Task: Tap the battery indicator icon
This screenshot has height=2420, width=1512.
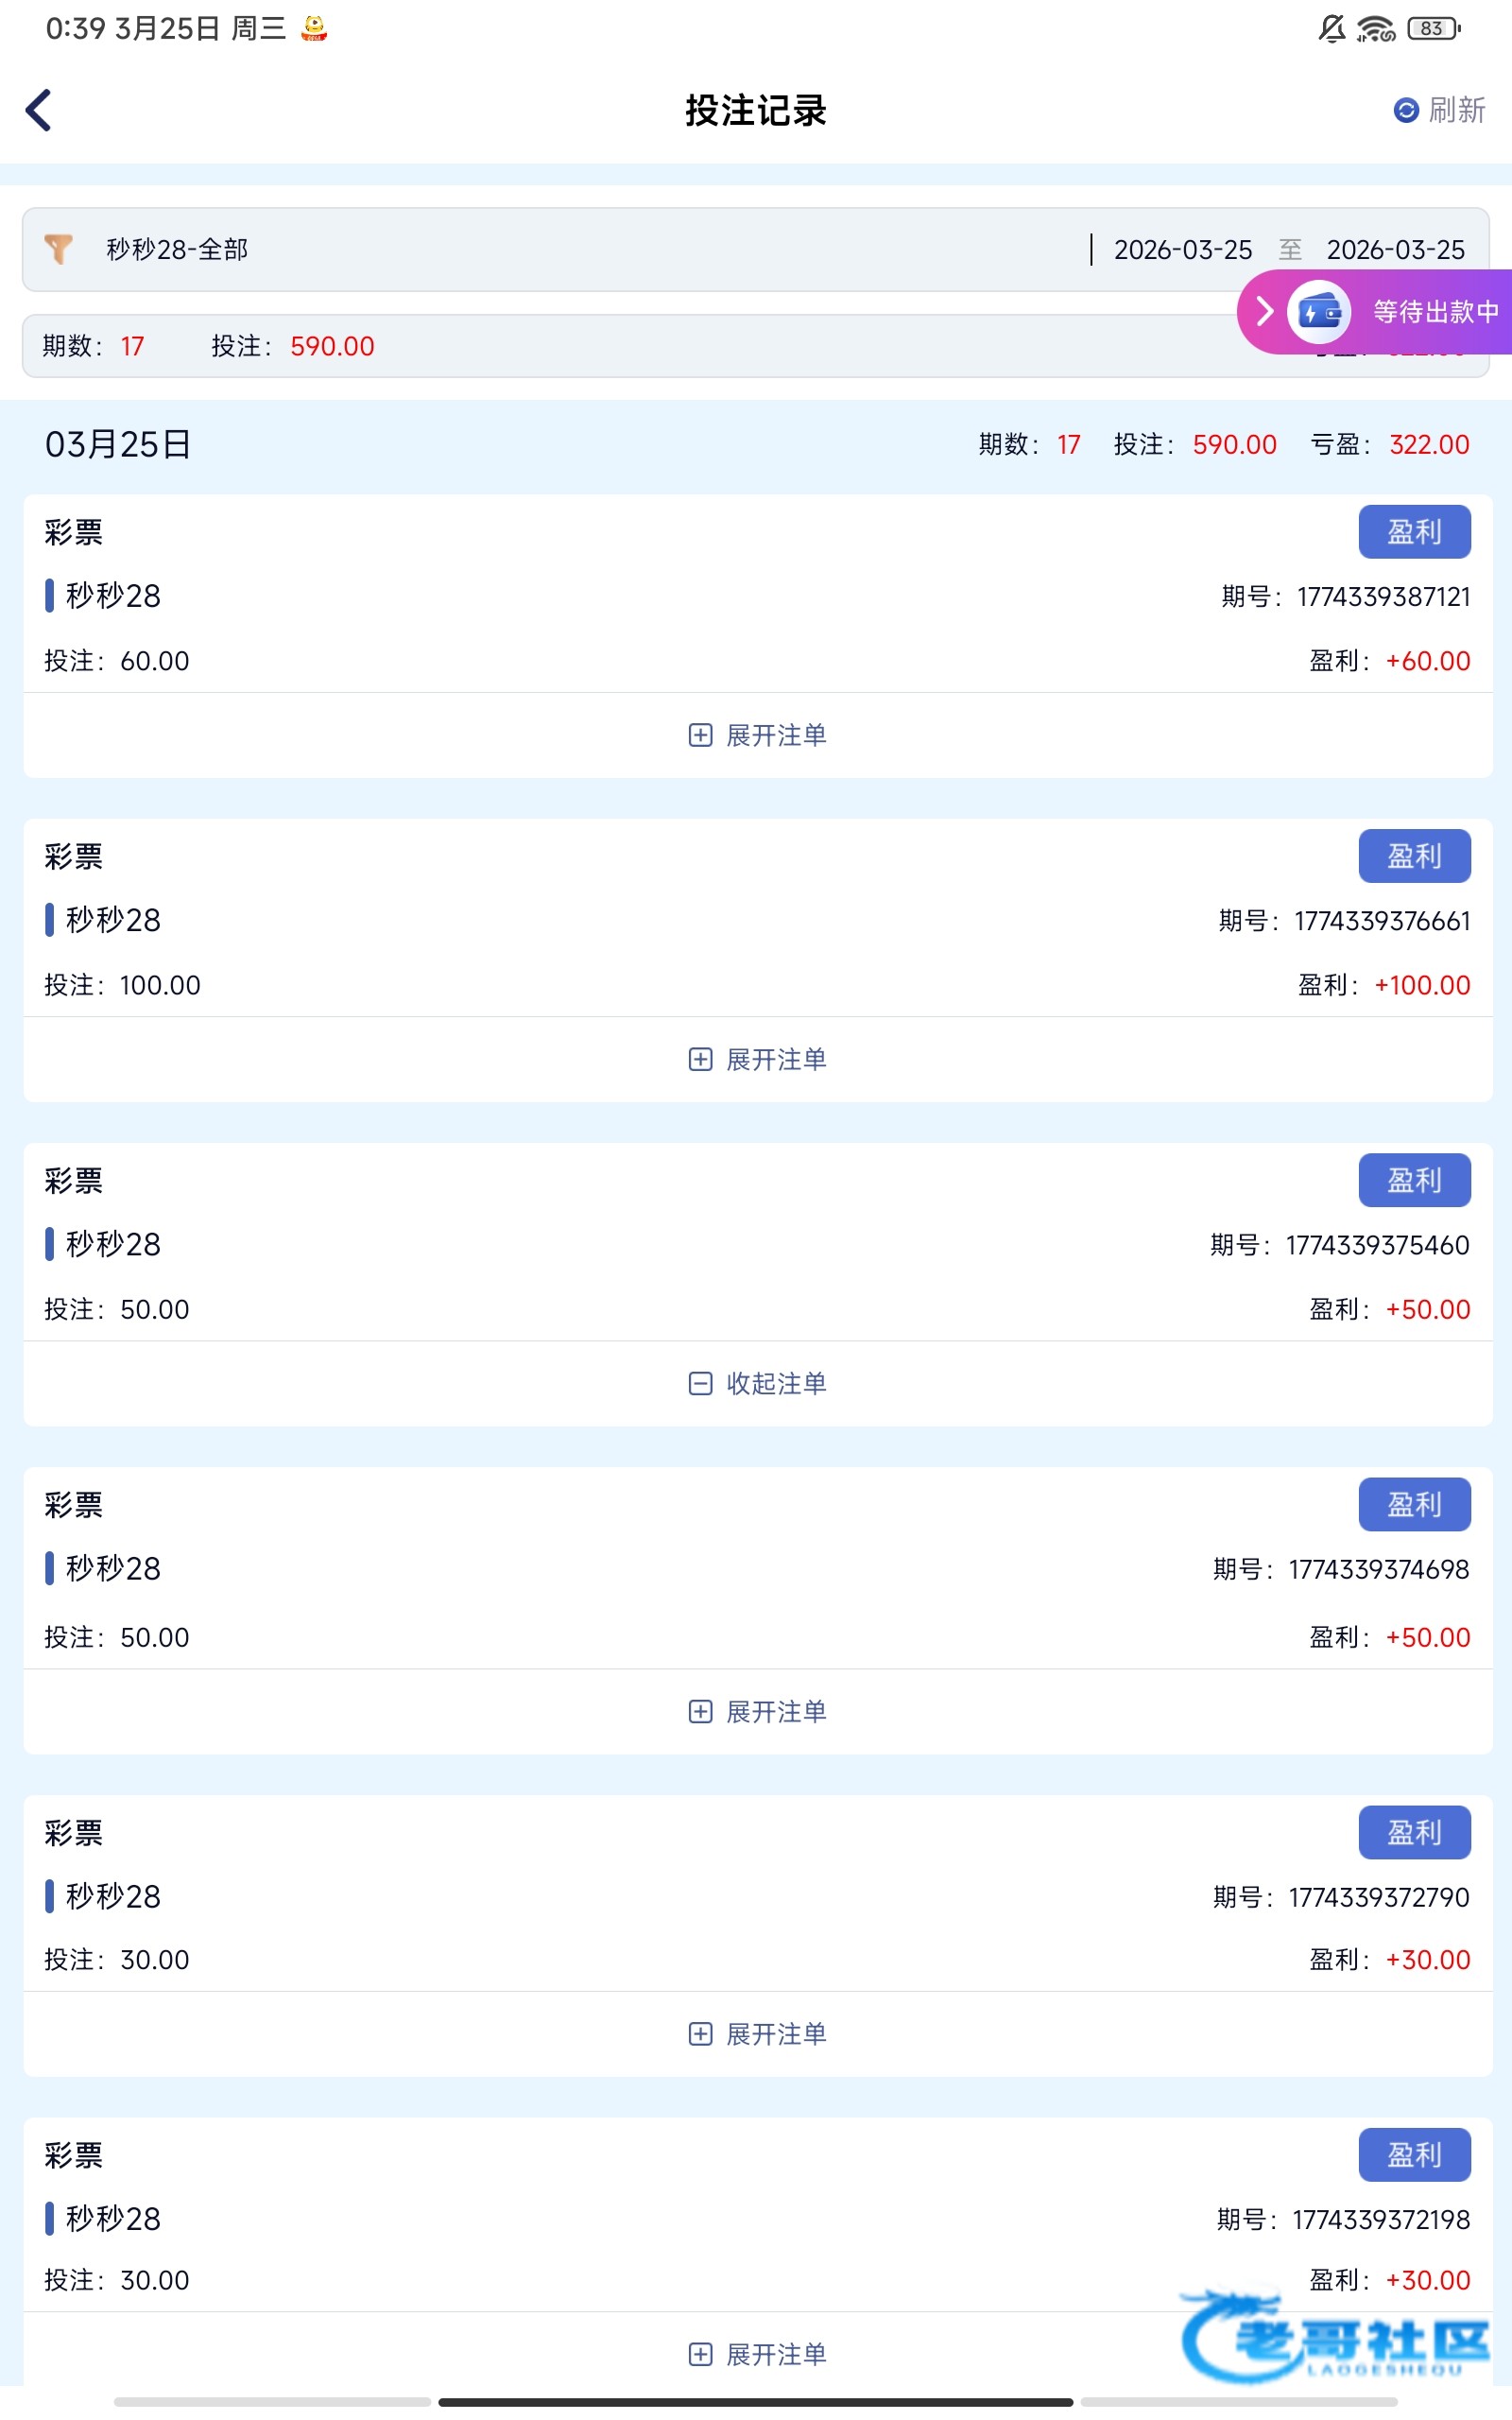Action: [1433, 28]
